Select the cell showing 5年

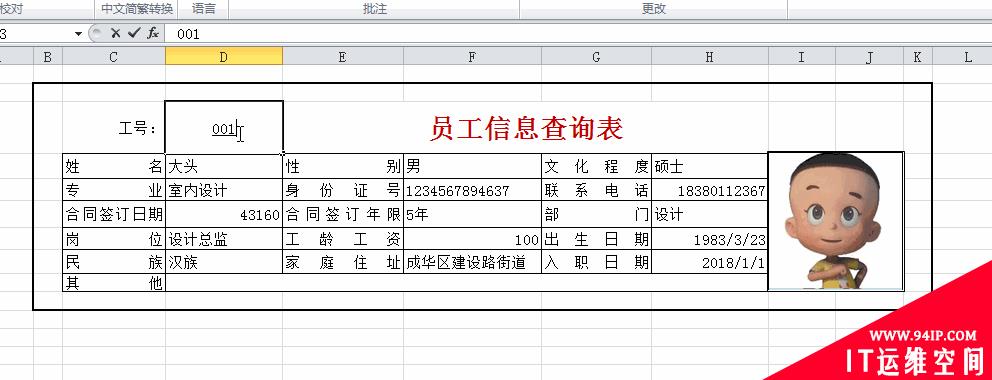[x=473, y=215]
